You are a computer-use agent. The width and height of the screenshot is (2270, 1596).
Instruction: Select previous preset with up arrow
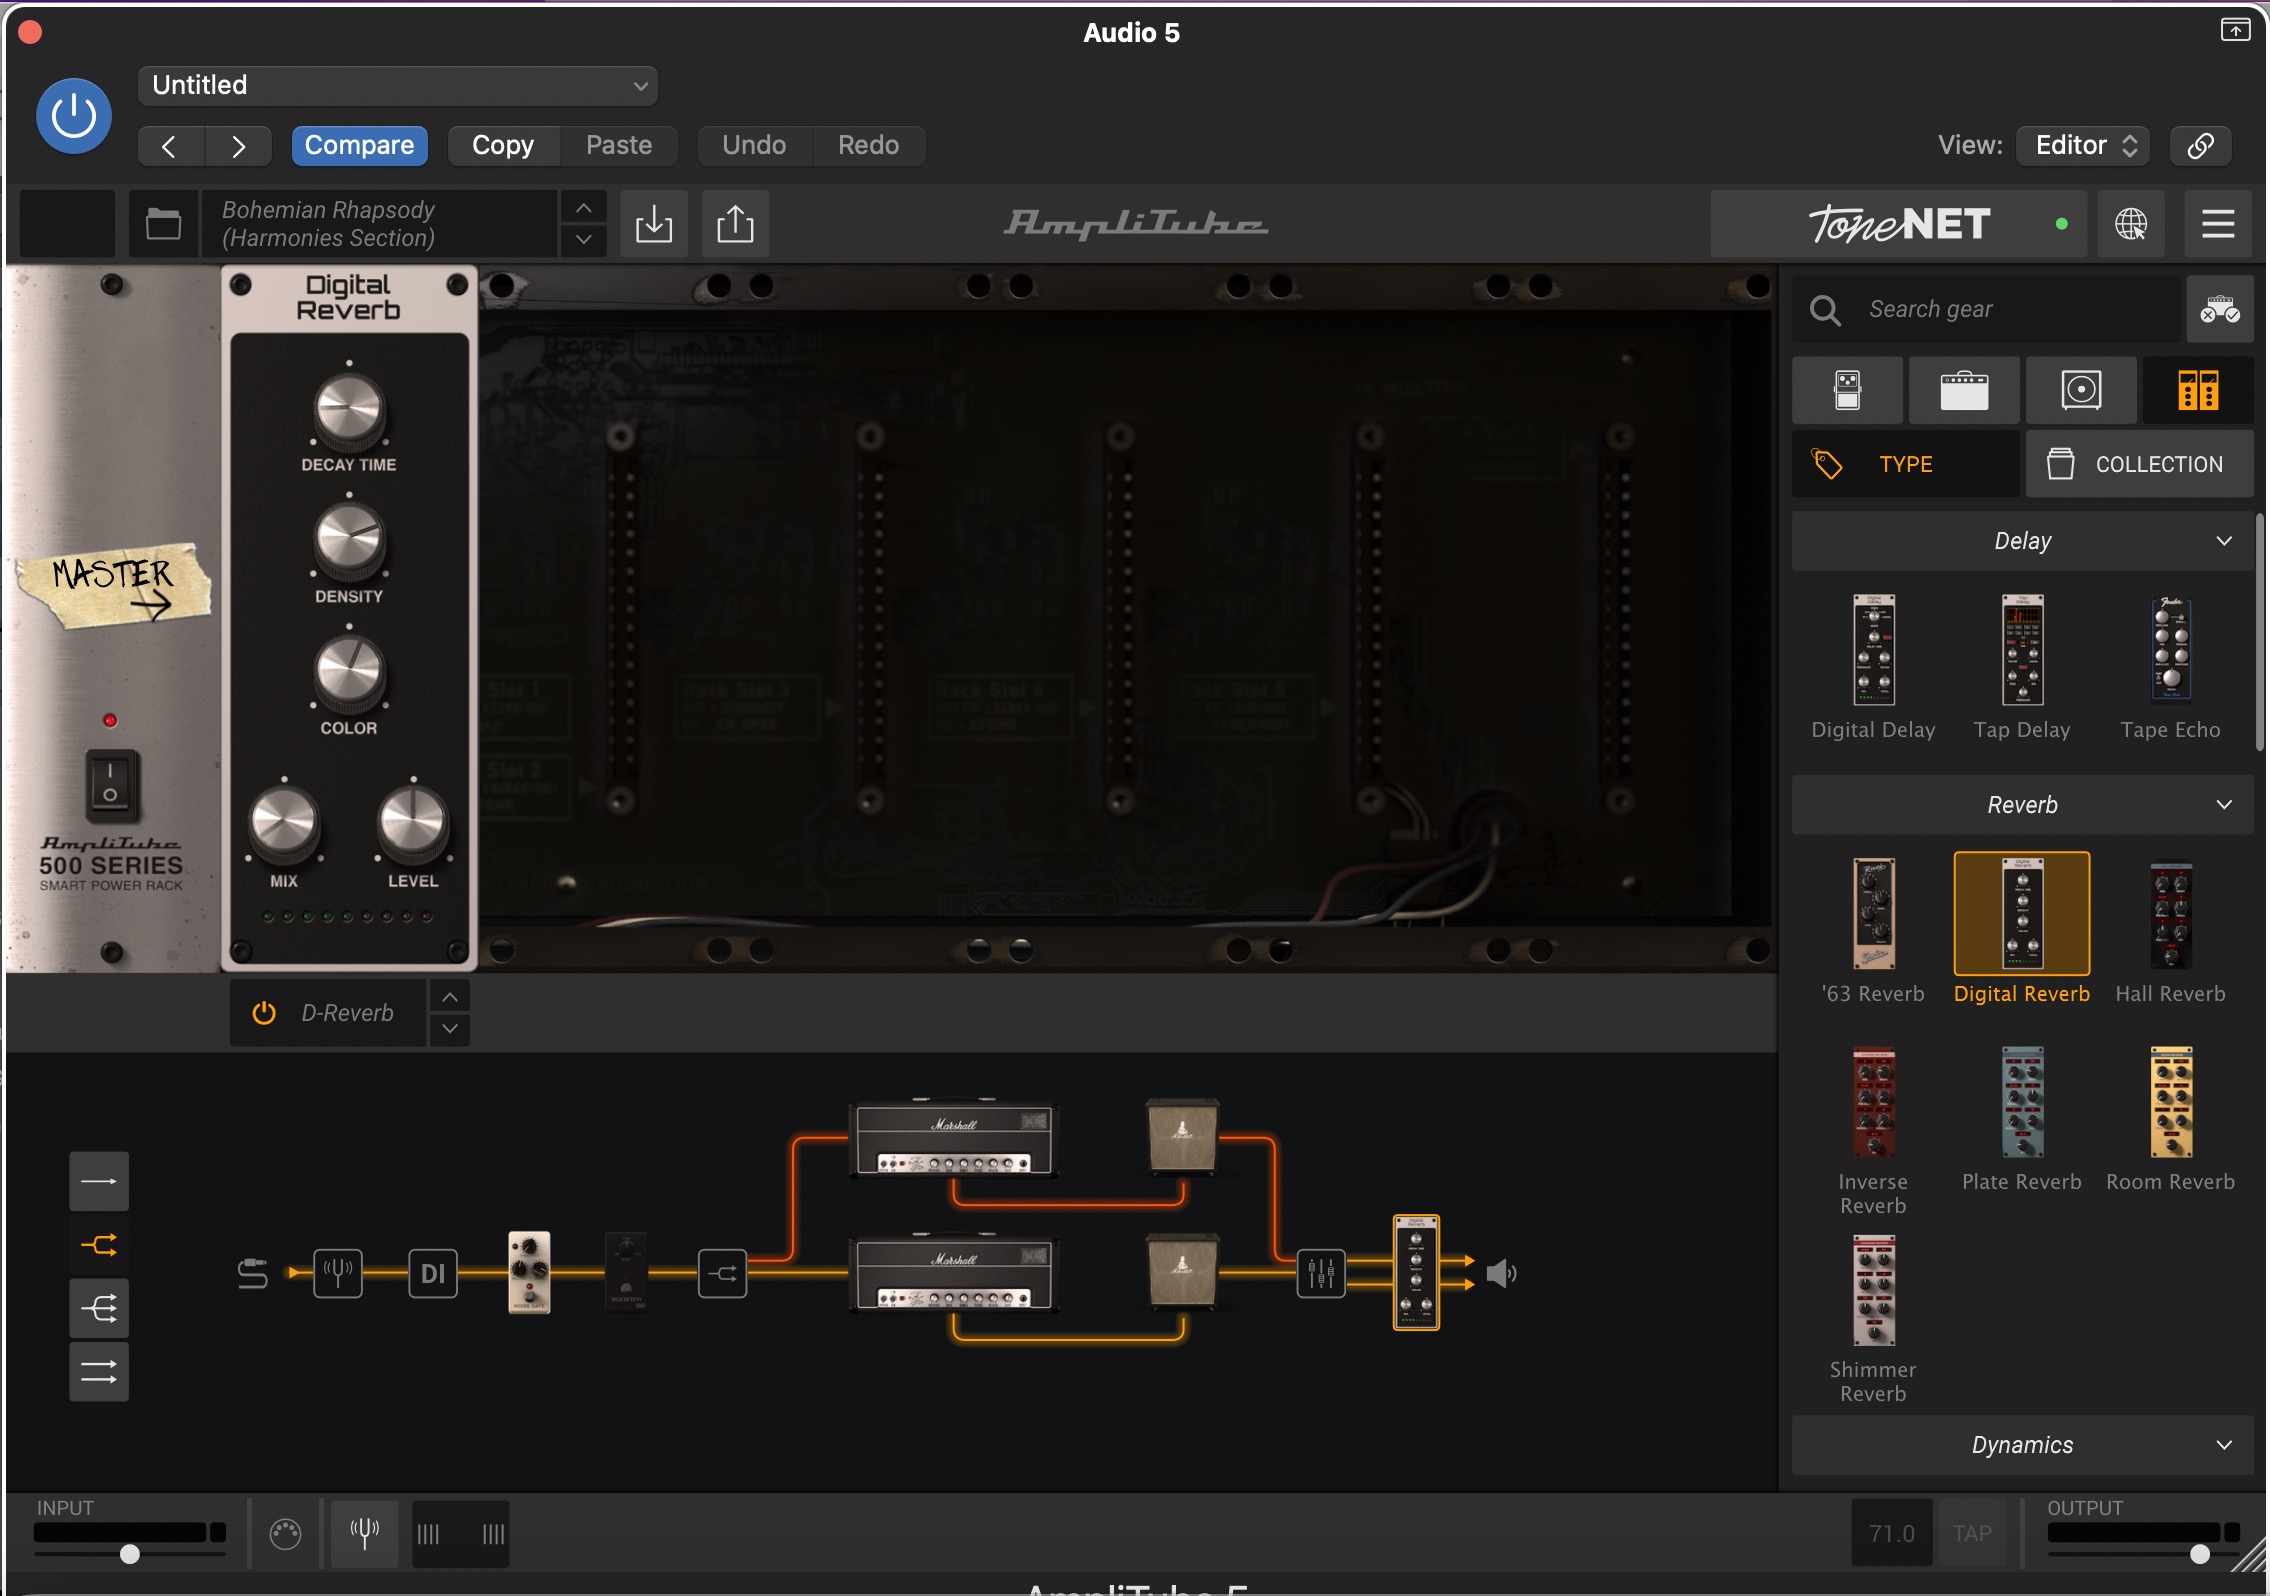point(583,207)
